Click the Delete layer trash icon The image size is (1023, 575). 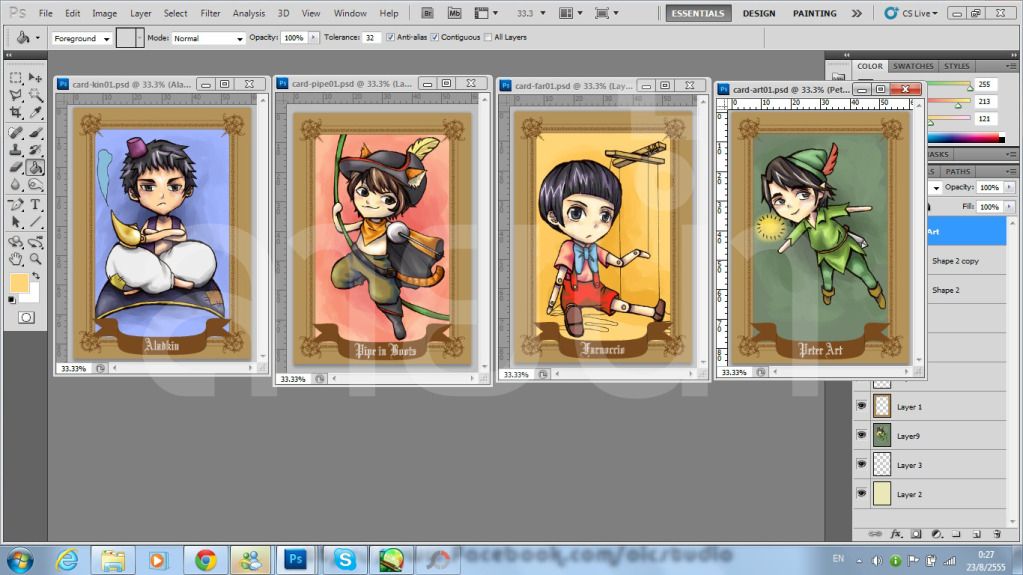[997, 534]
